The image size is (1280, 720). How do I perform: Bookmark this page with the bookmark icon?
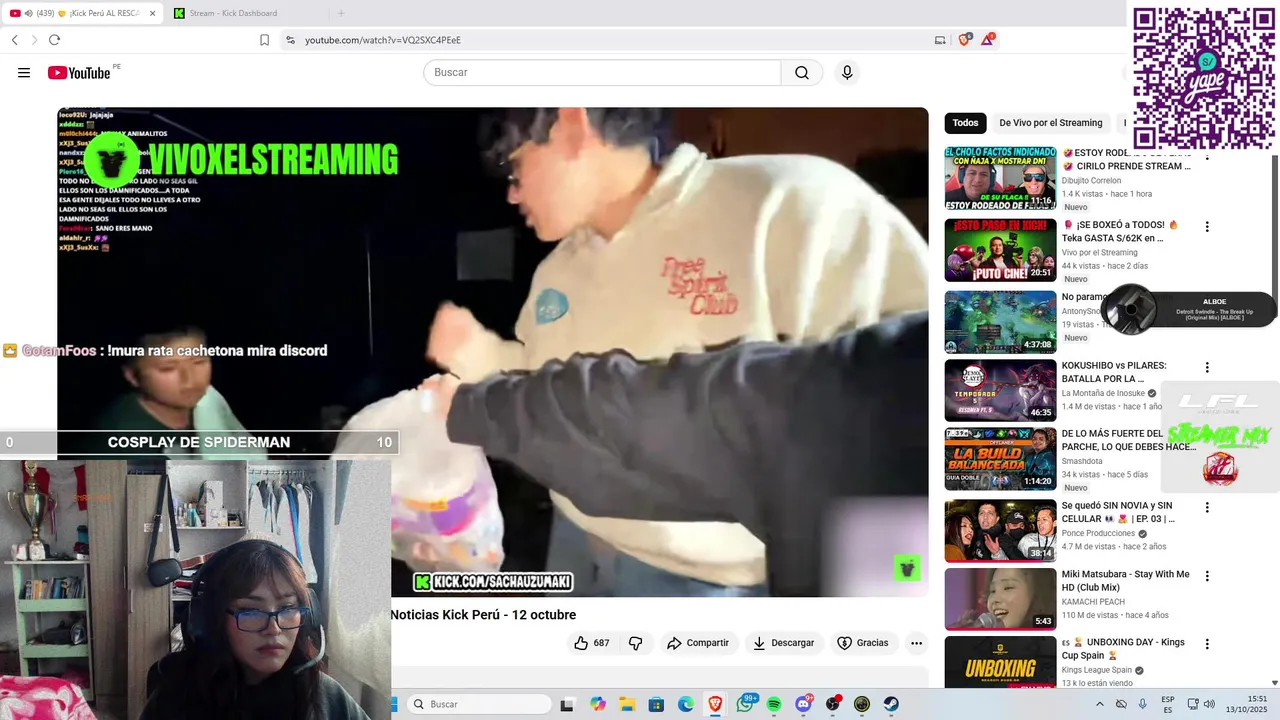(x=264, y=40)
